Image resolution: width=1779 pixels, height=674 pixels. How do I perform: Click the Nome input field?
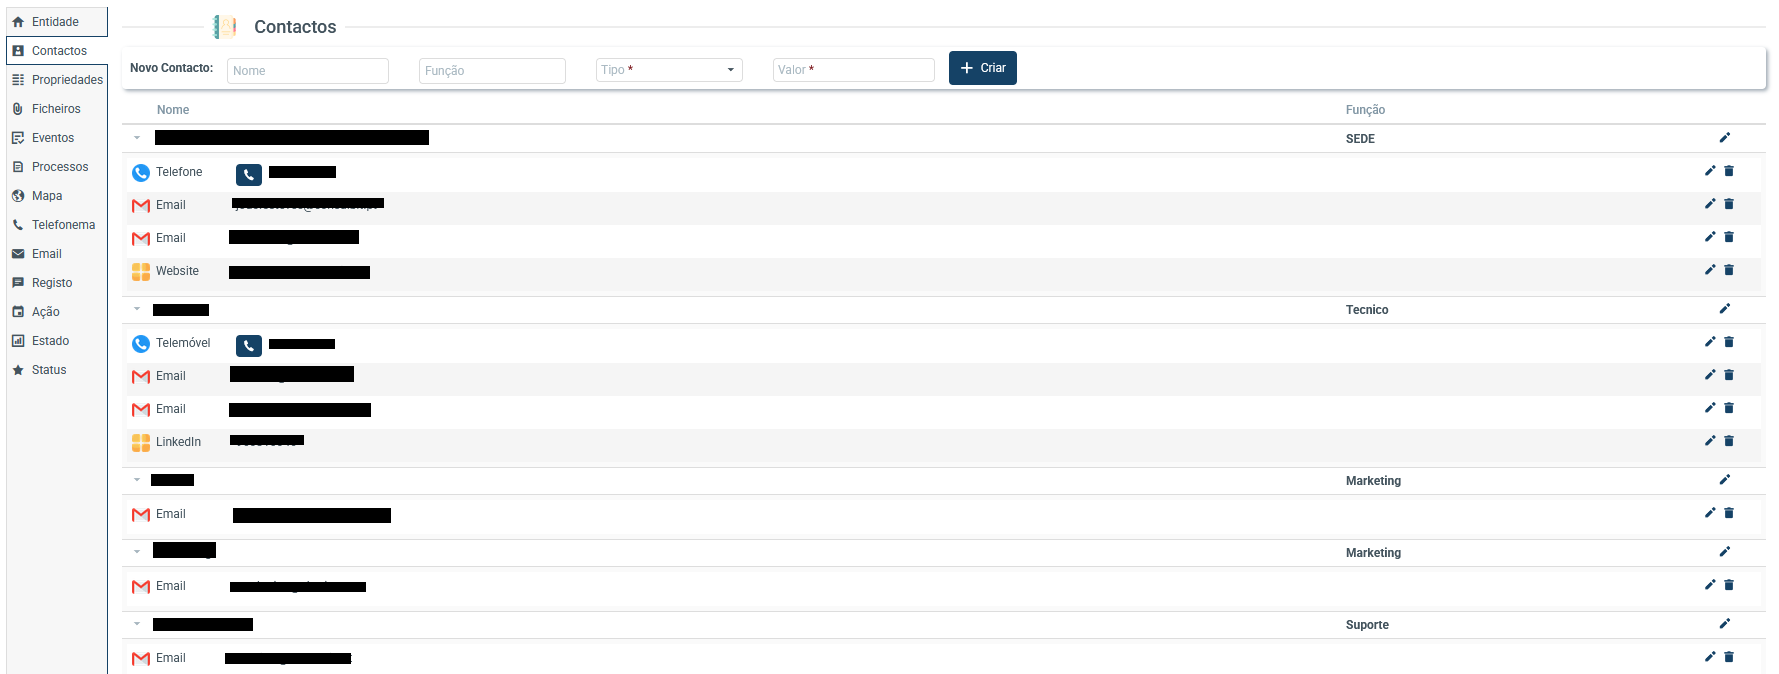click(x=307, y=70)
